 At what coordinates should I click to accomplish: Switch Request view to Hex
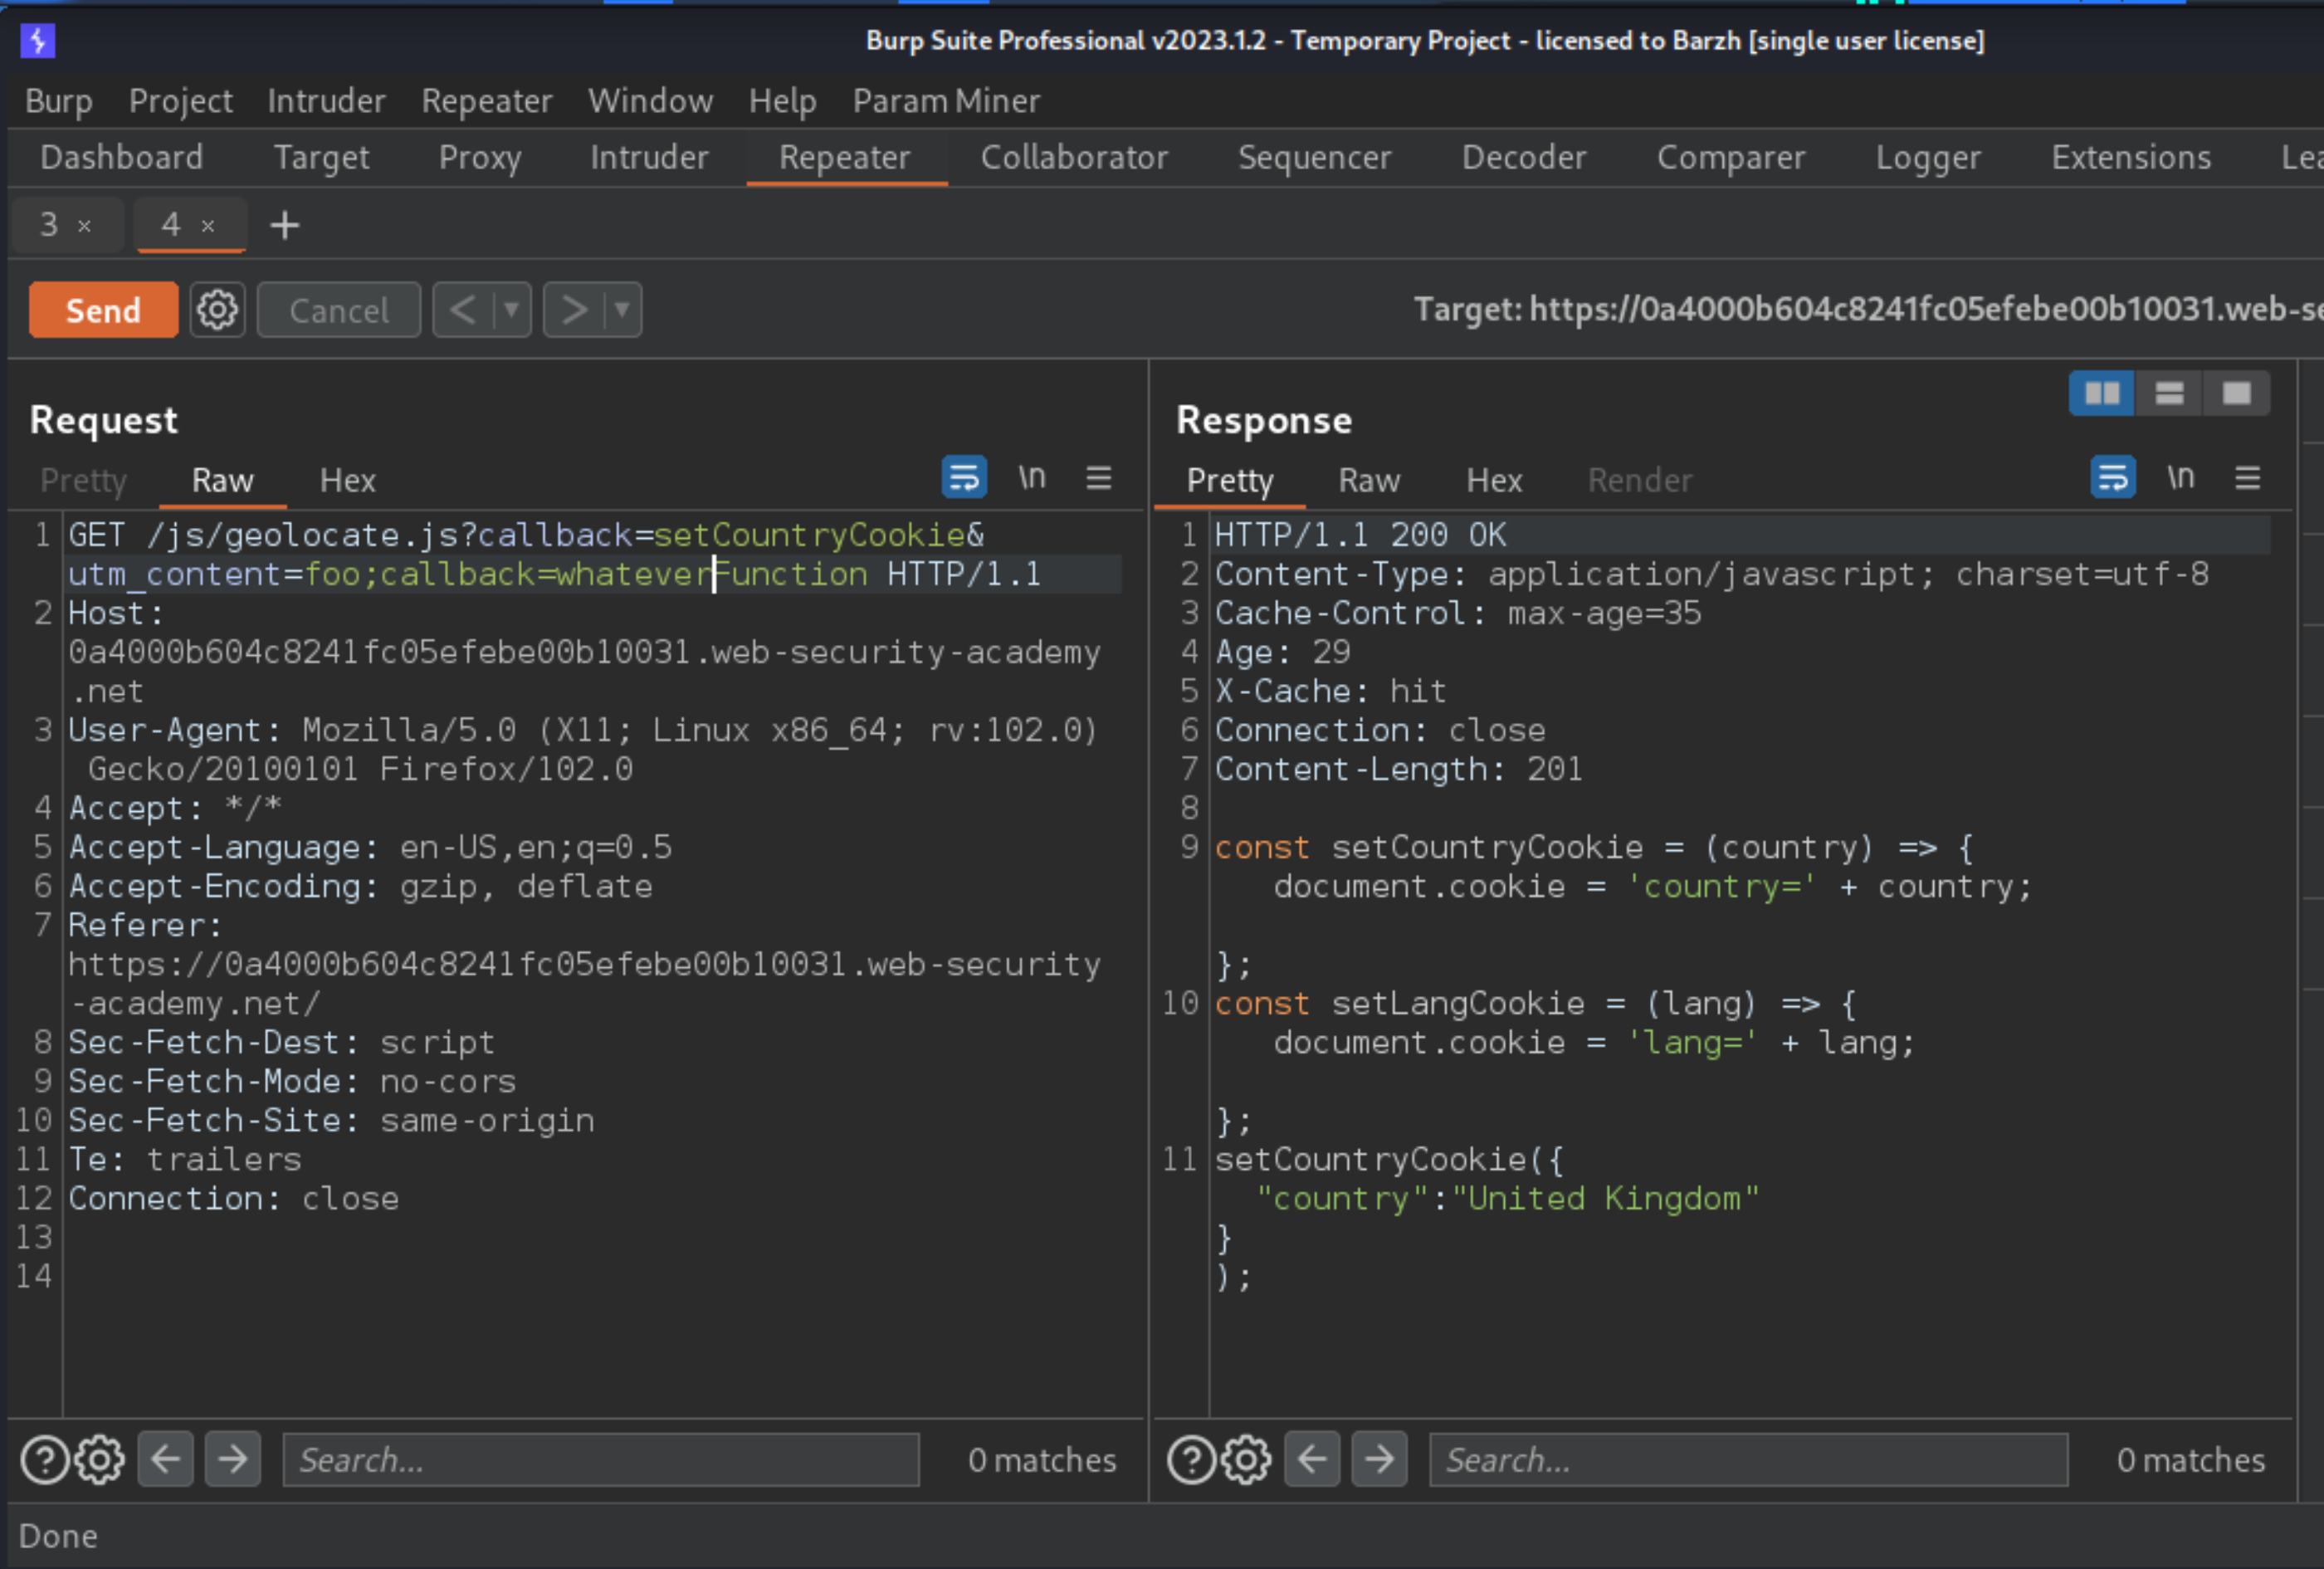coord(348,481)
